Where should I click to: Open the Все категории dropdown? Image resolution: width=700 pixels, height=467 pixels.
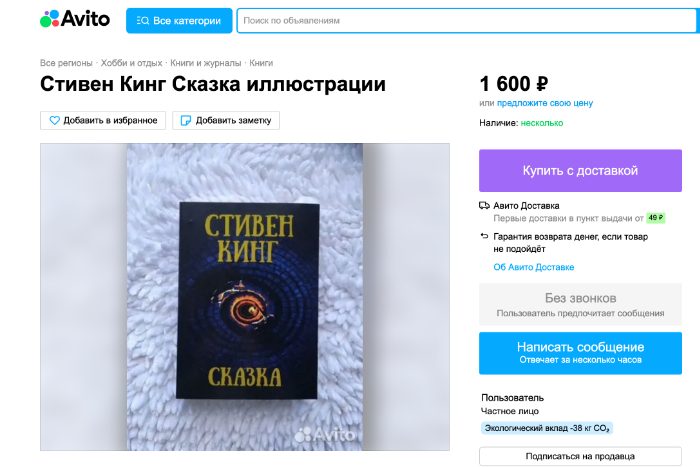point(179,21)
